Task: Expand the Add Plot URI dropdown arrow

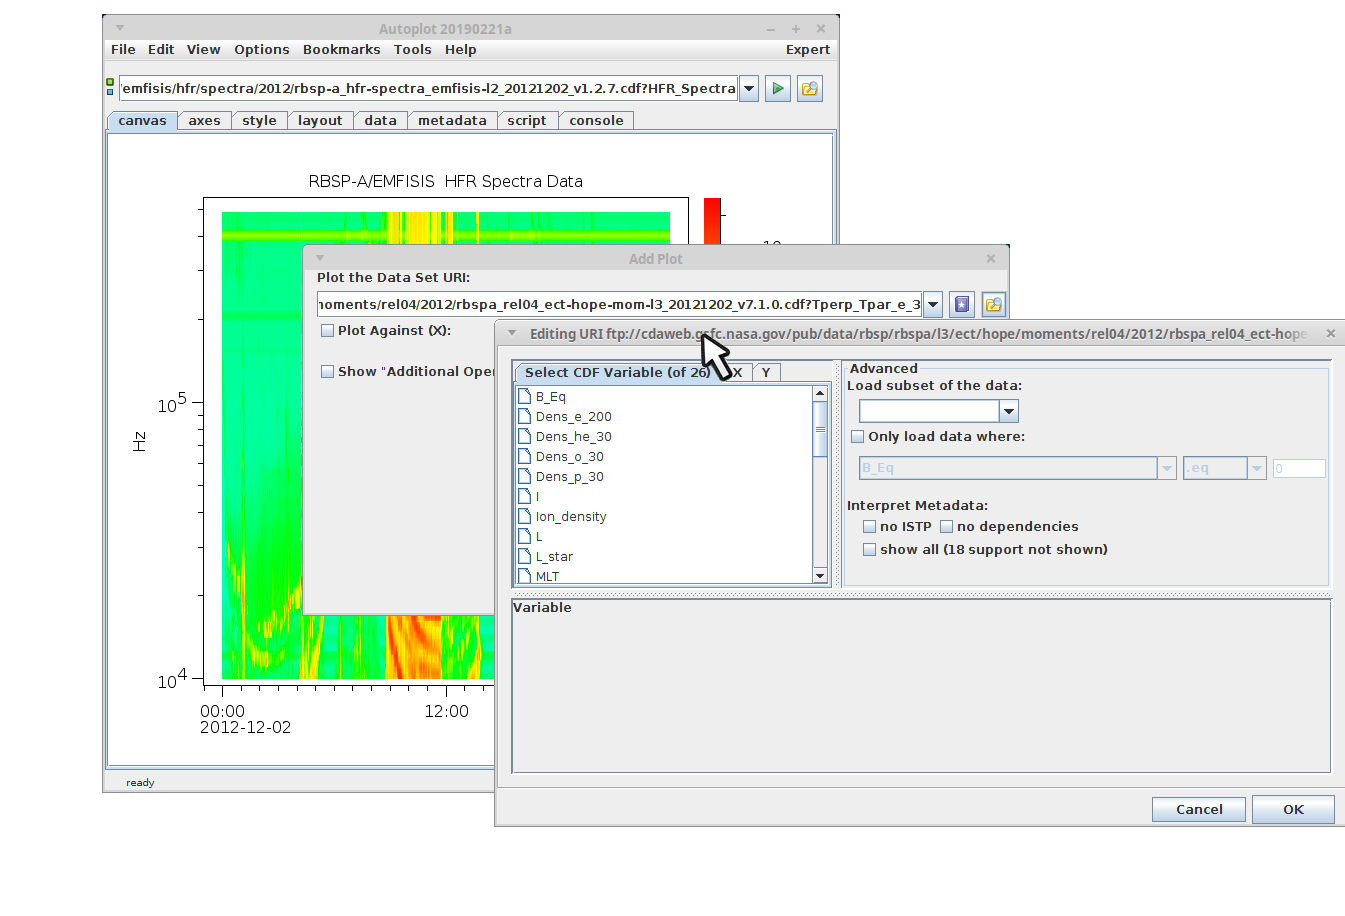Action: pyautogui.click(x=932, y=305)
